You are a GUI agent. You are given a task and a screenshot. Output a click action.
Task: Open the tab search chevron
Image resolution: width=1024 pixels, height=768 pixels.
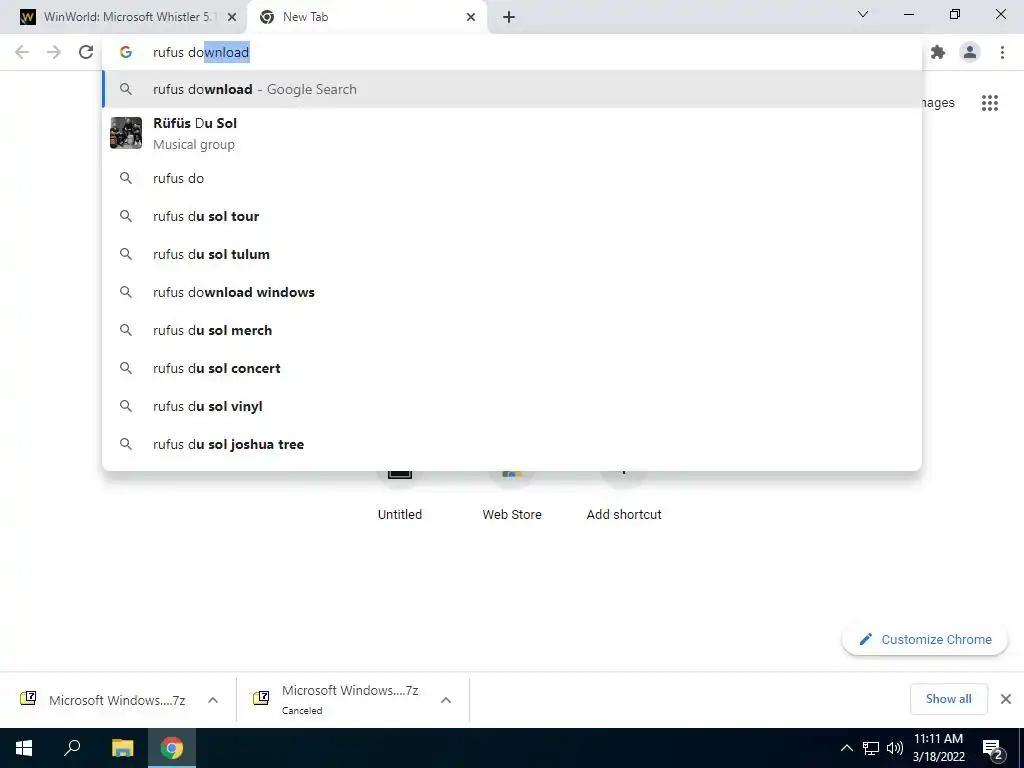pos(863,14)
